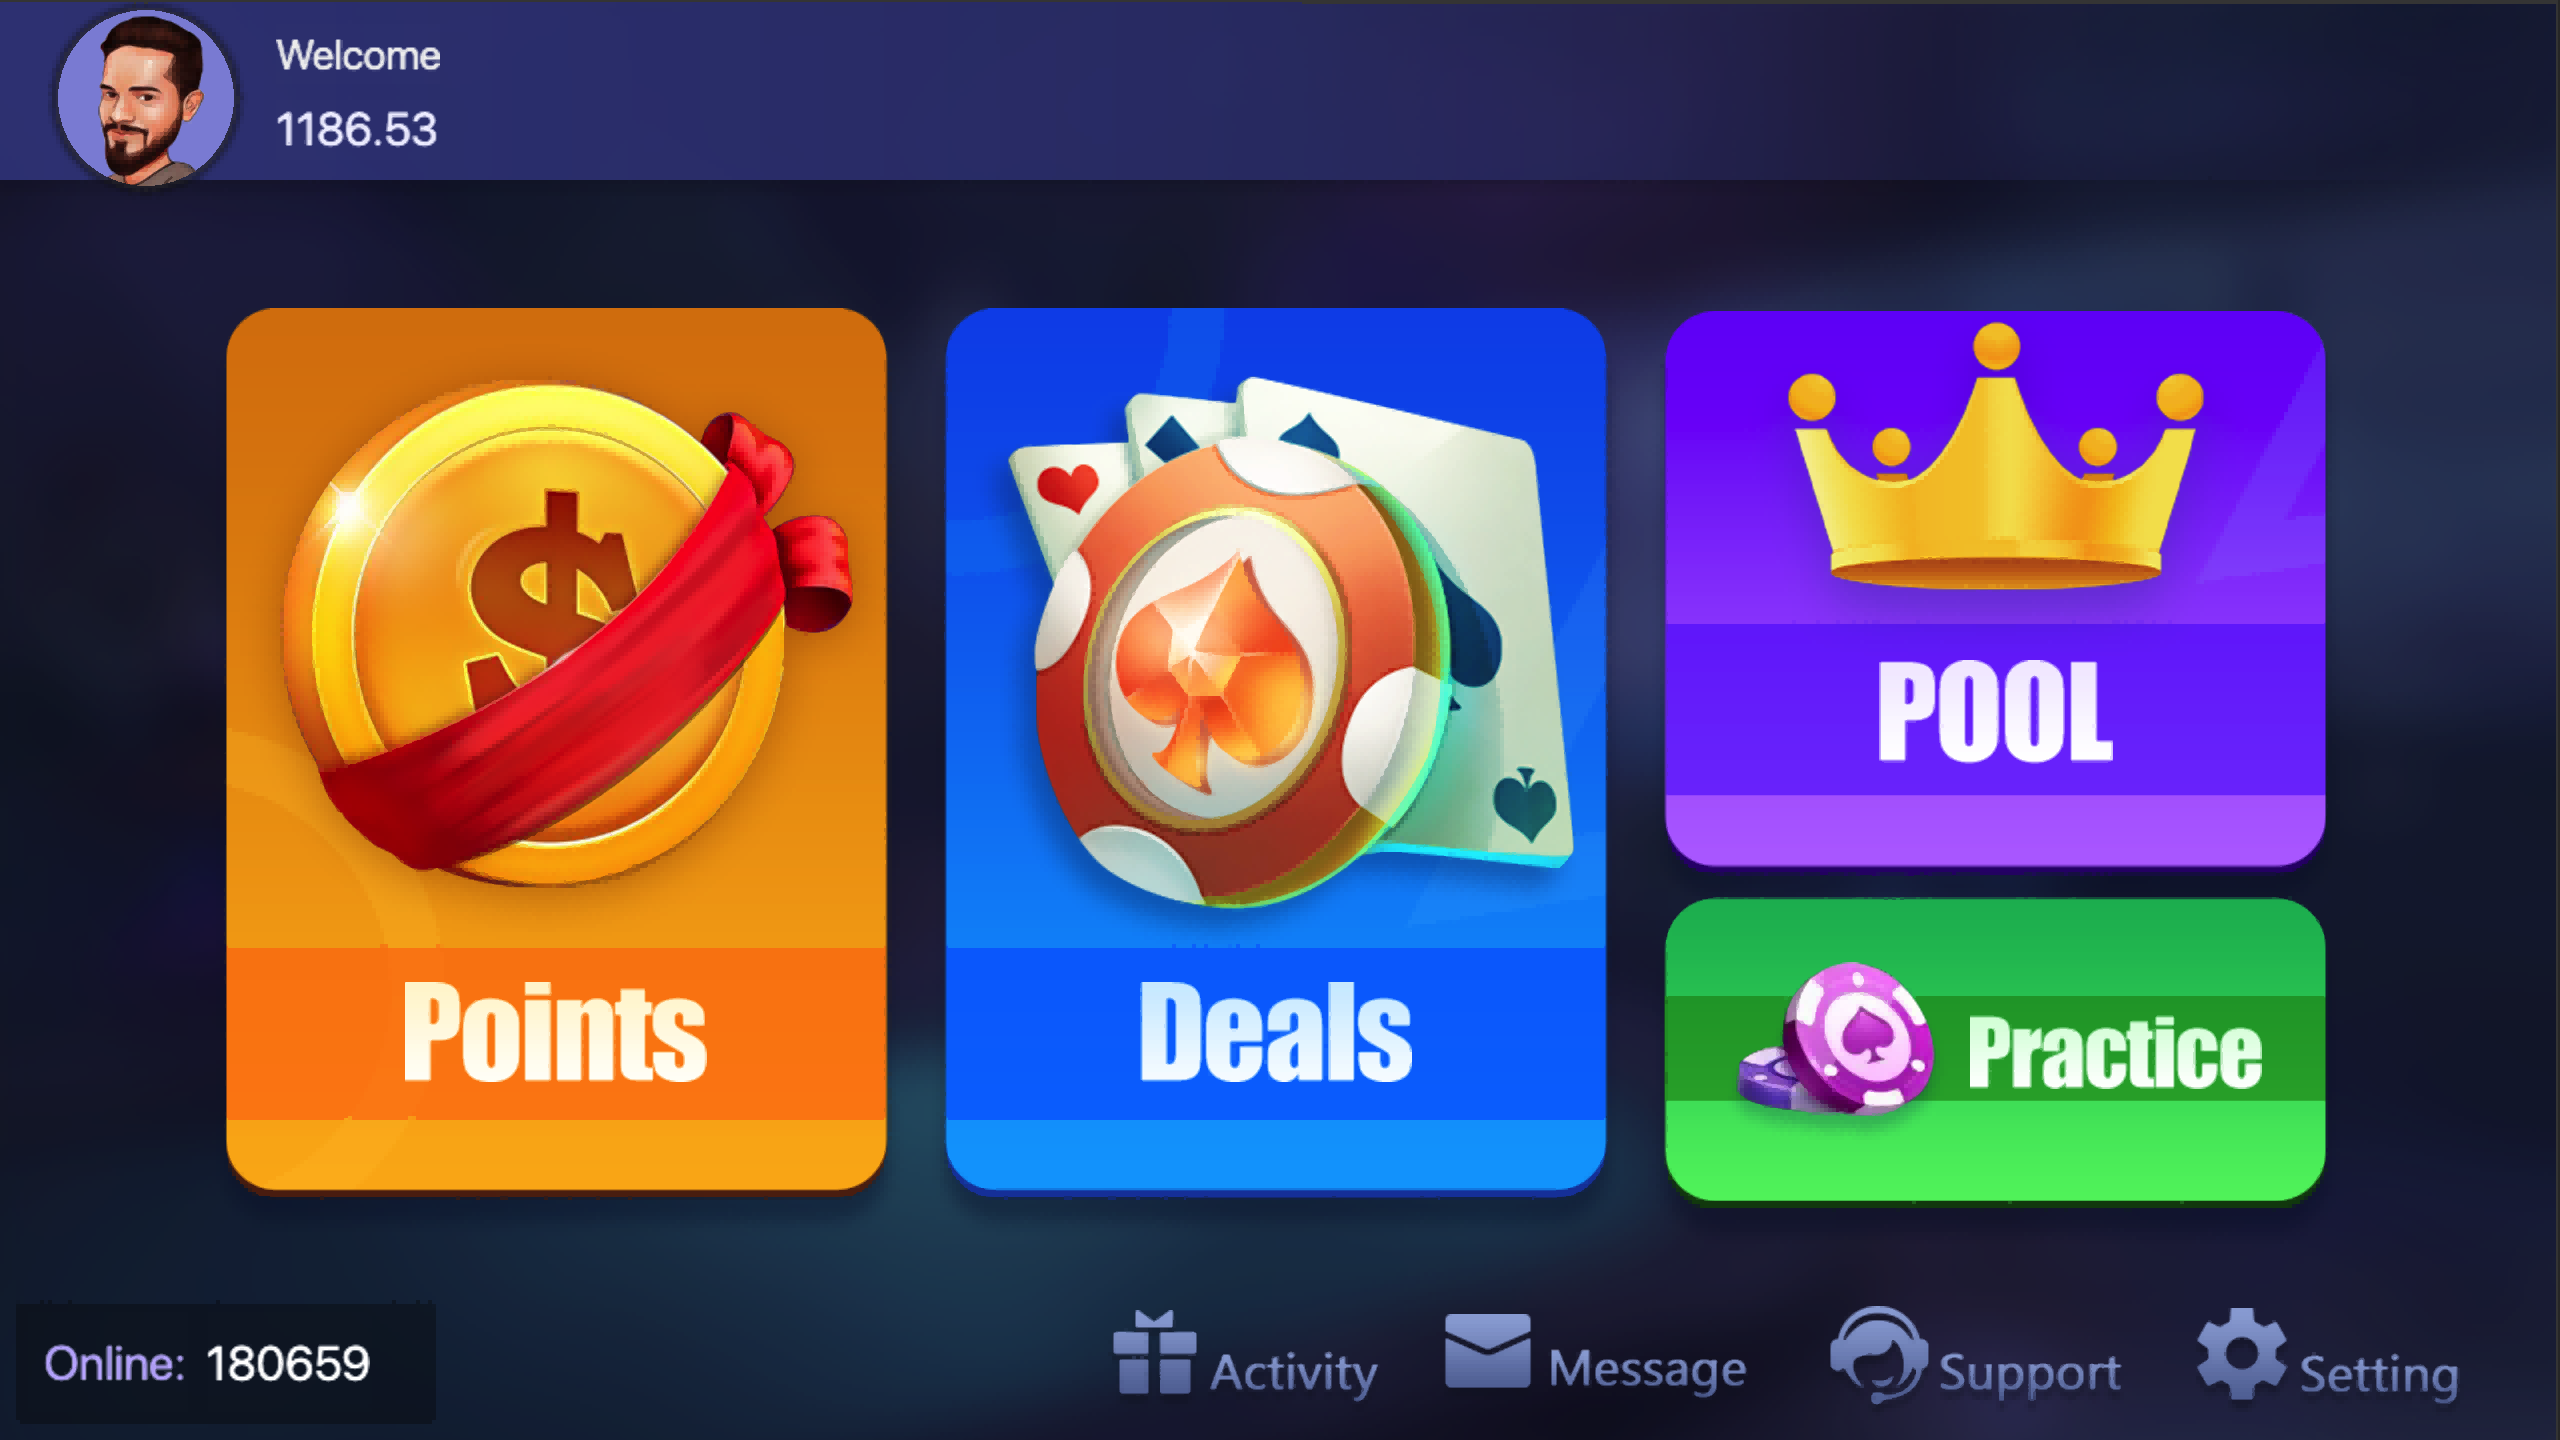Image resolution: width=2560 pixels, height=1440 pixels.
Task: Open the gear Setting icon
Action: click(2241, 1354)
